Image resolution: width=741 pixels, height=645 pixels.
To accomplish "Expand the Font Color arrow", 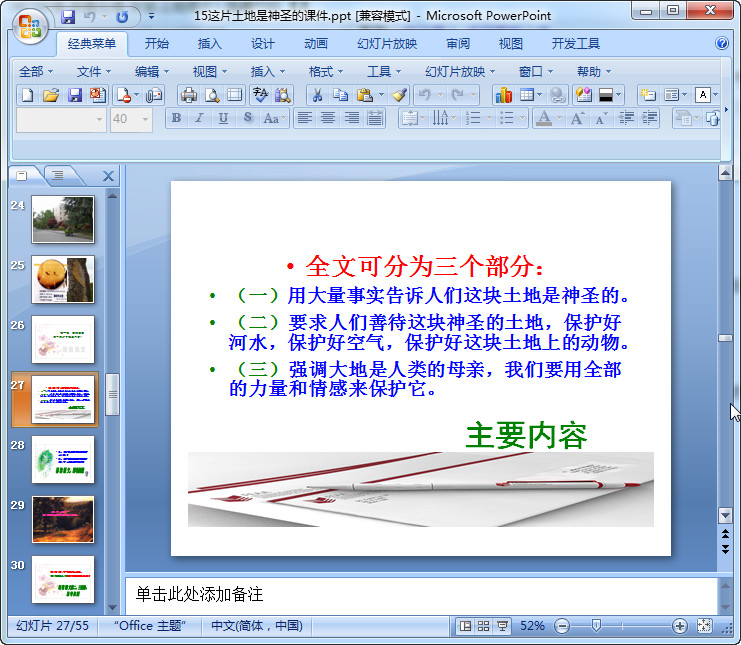I will point(559,118).
